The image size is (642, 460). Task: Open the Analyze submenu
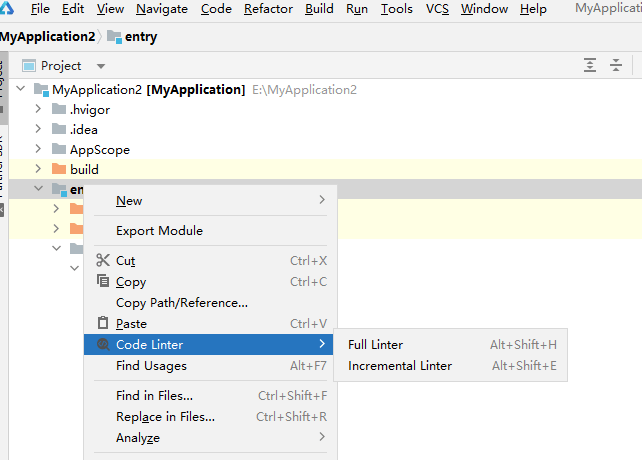[x=210, y=437]
